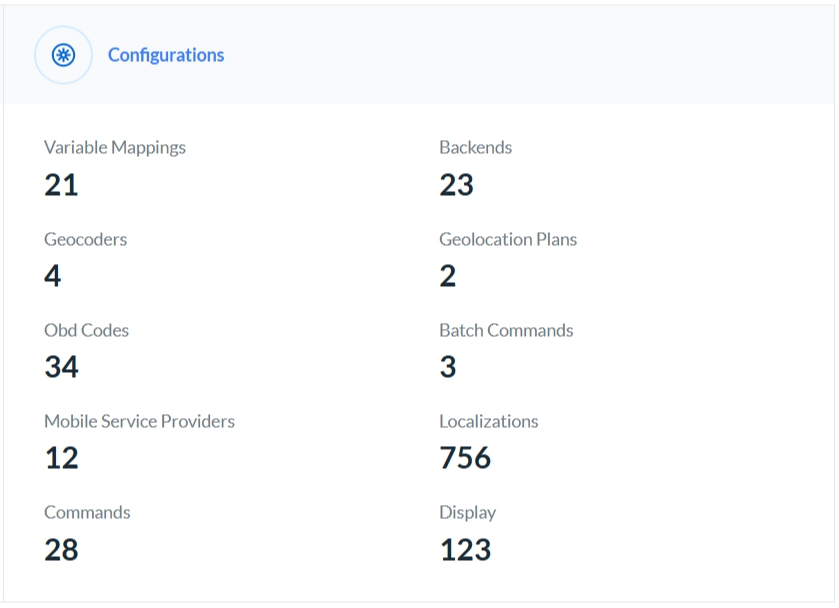Go to Obd Codes
Viewport: 839px width, 608px height.
pos(86,330)
